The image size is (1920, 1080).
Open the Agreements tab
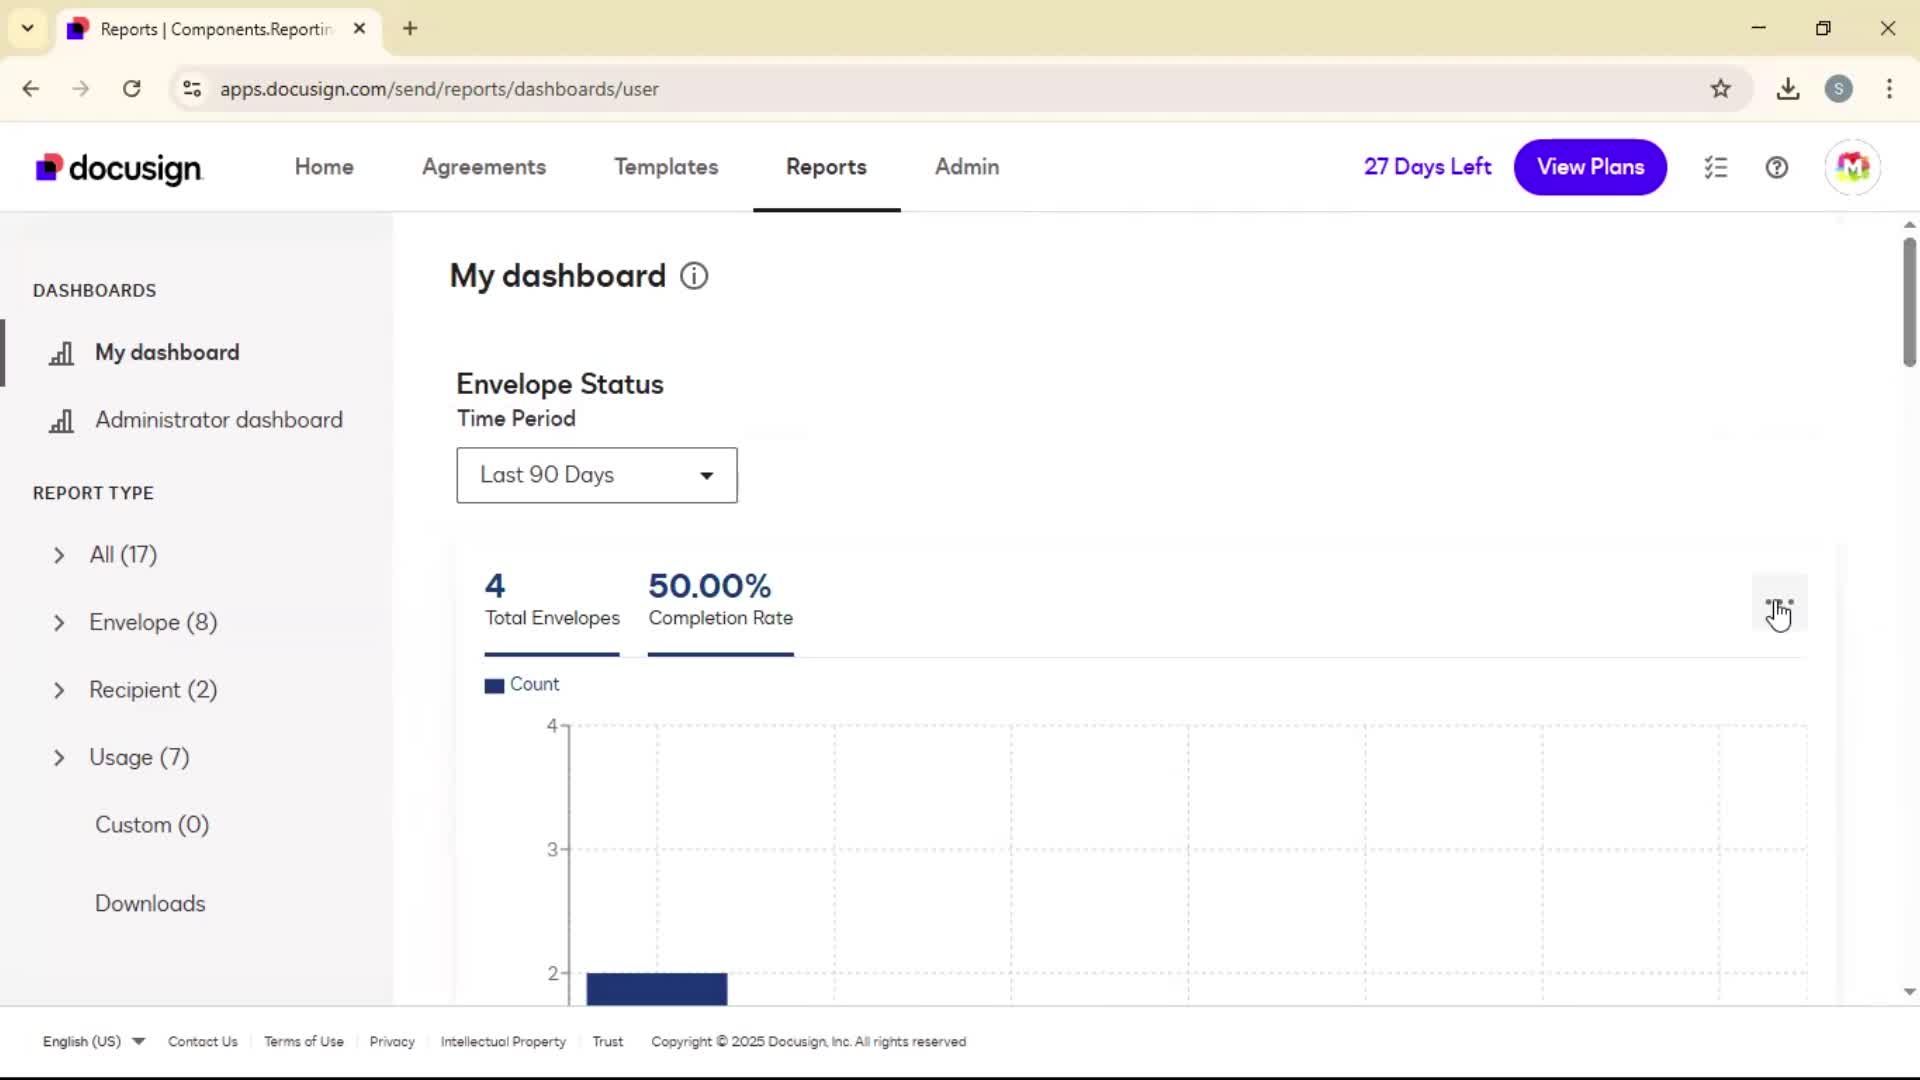coord(484,167)
